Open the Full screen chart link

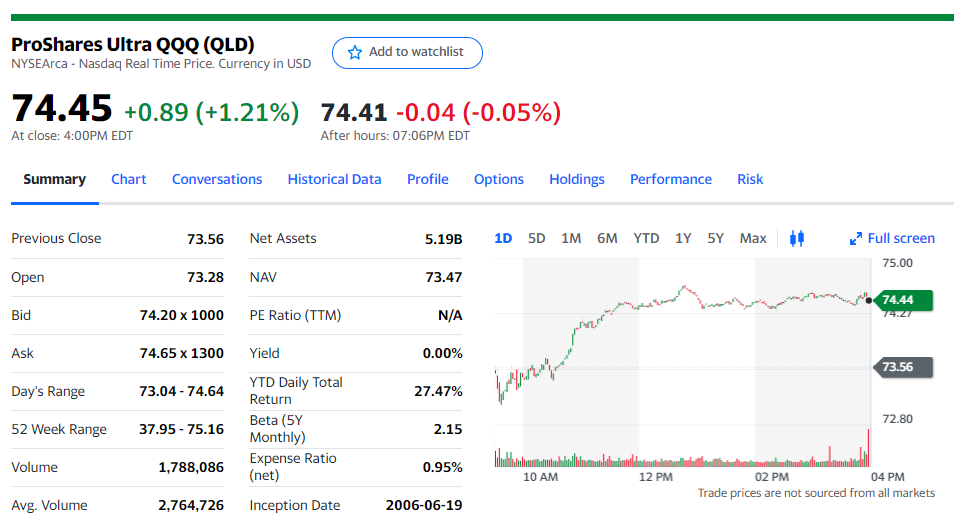pos(892,238)
